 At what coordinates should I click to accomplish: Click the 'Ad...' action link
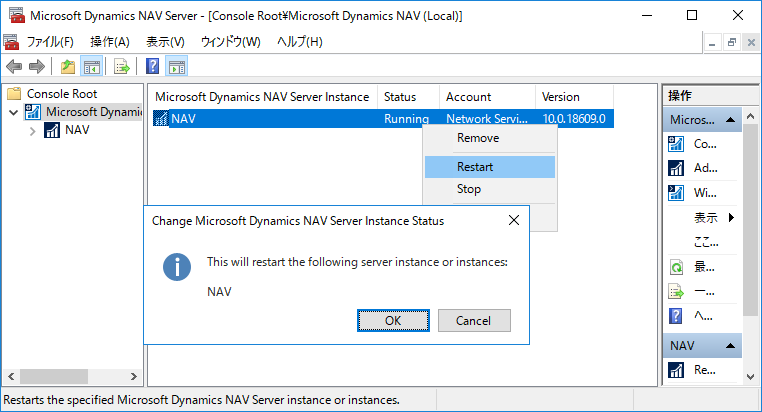point(706,168)
